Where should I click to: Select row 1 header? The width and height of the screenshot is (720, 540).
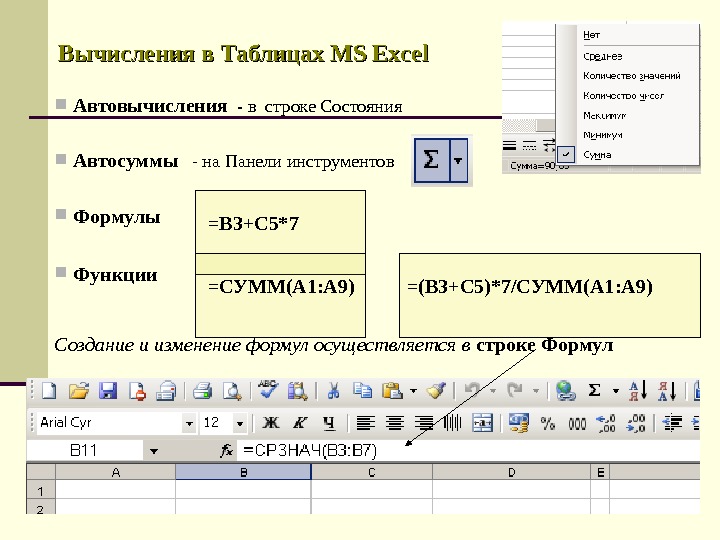[x=41, y=491]
